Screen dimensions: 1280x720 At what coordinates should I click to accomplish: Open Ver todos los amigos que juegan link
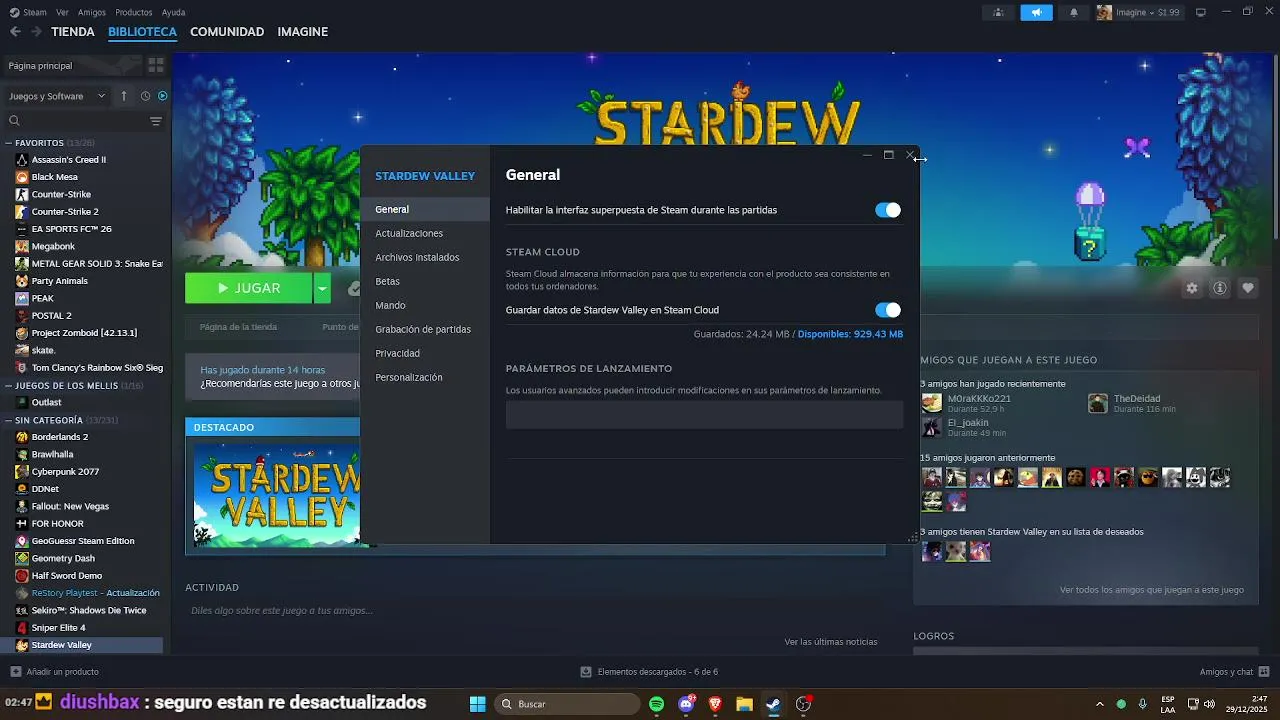[1152, 590]
